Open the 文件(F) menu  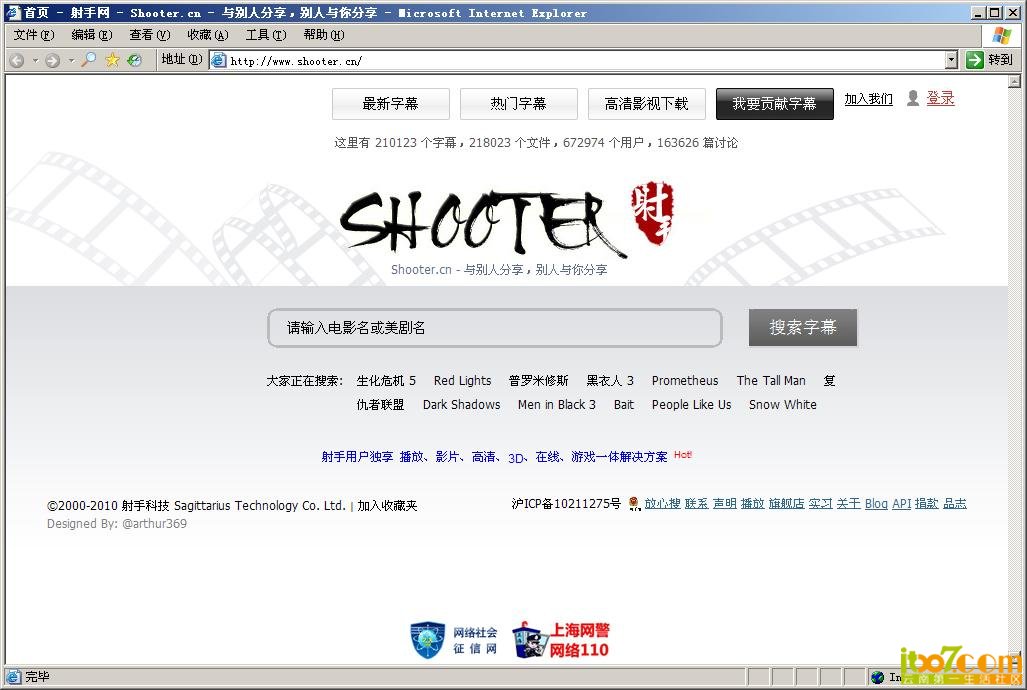[33, 35]
